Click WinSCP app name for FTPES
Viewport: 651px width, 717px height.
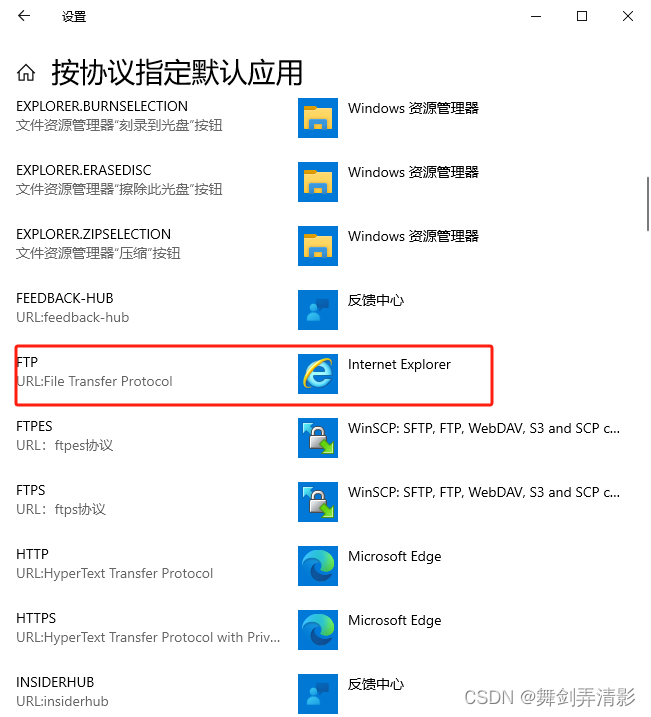coord(484,428)
